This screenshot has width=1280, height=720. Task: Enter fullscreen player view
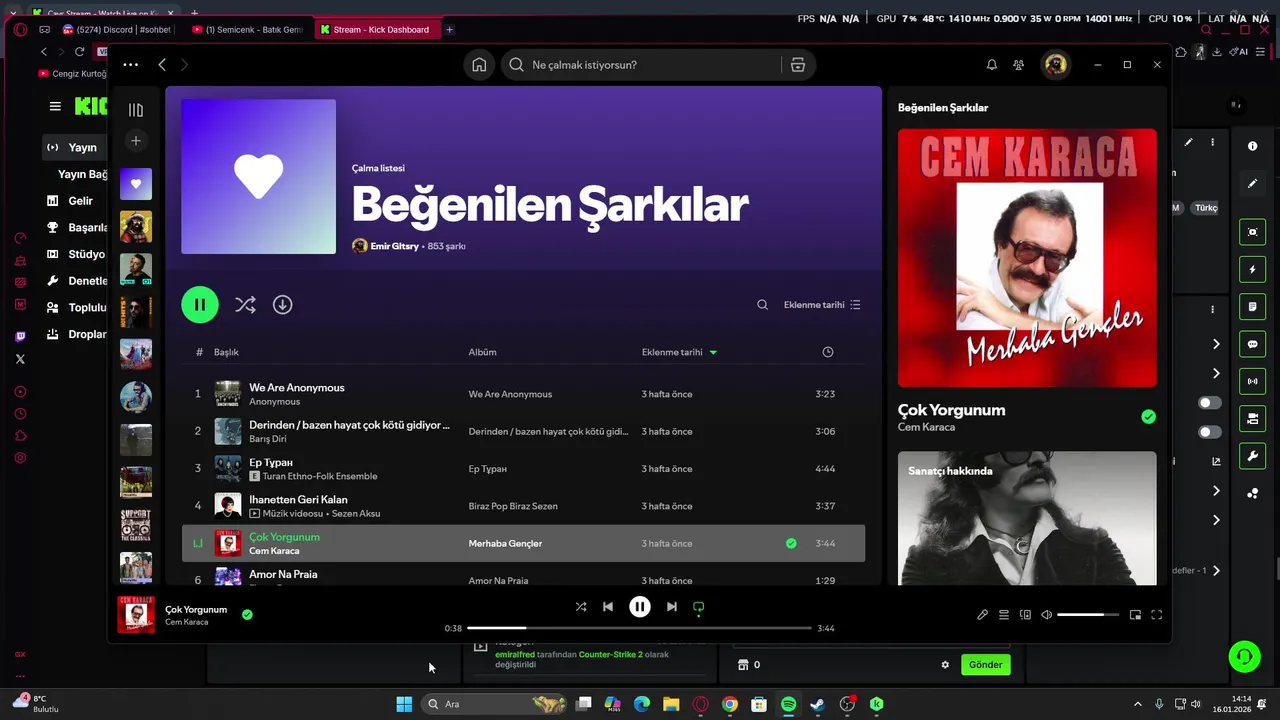coord(1157,615)
